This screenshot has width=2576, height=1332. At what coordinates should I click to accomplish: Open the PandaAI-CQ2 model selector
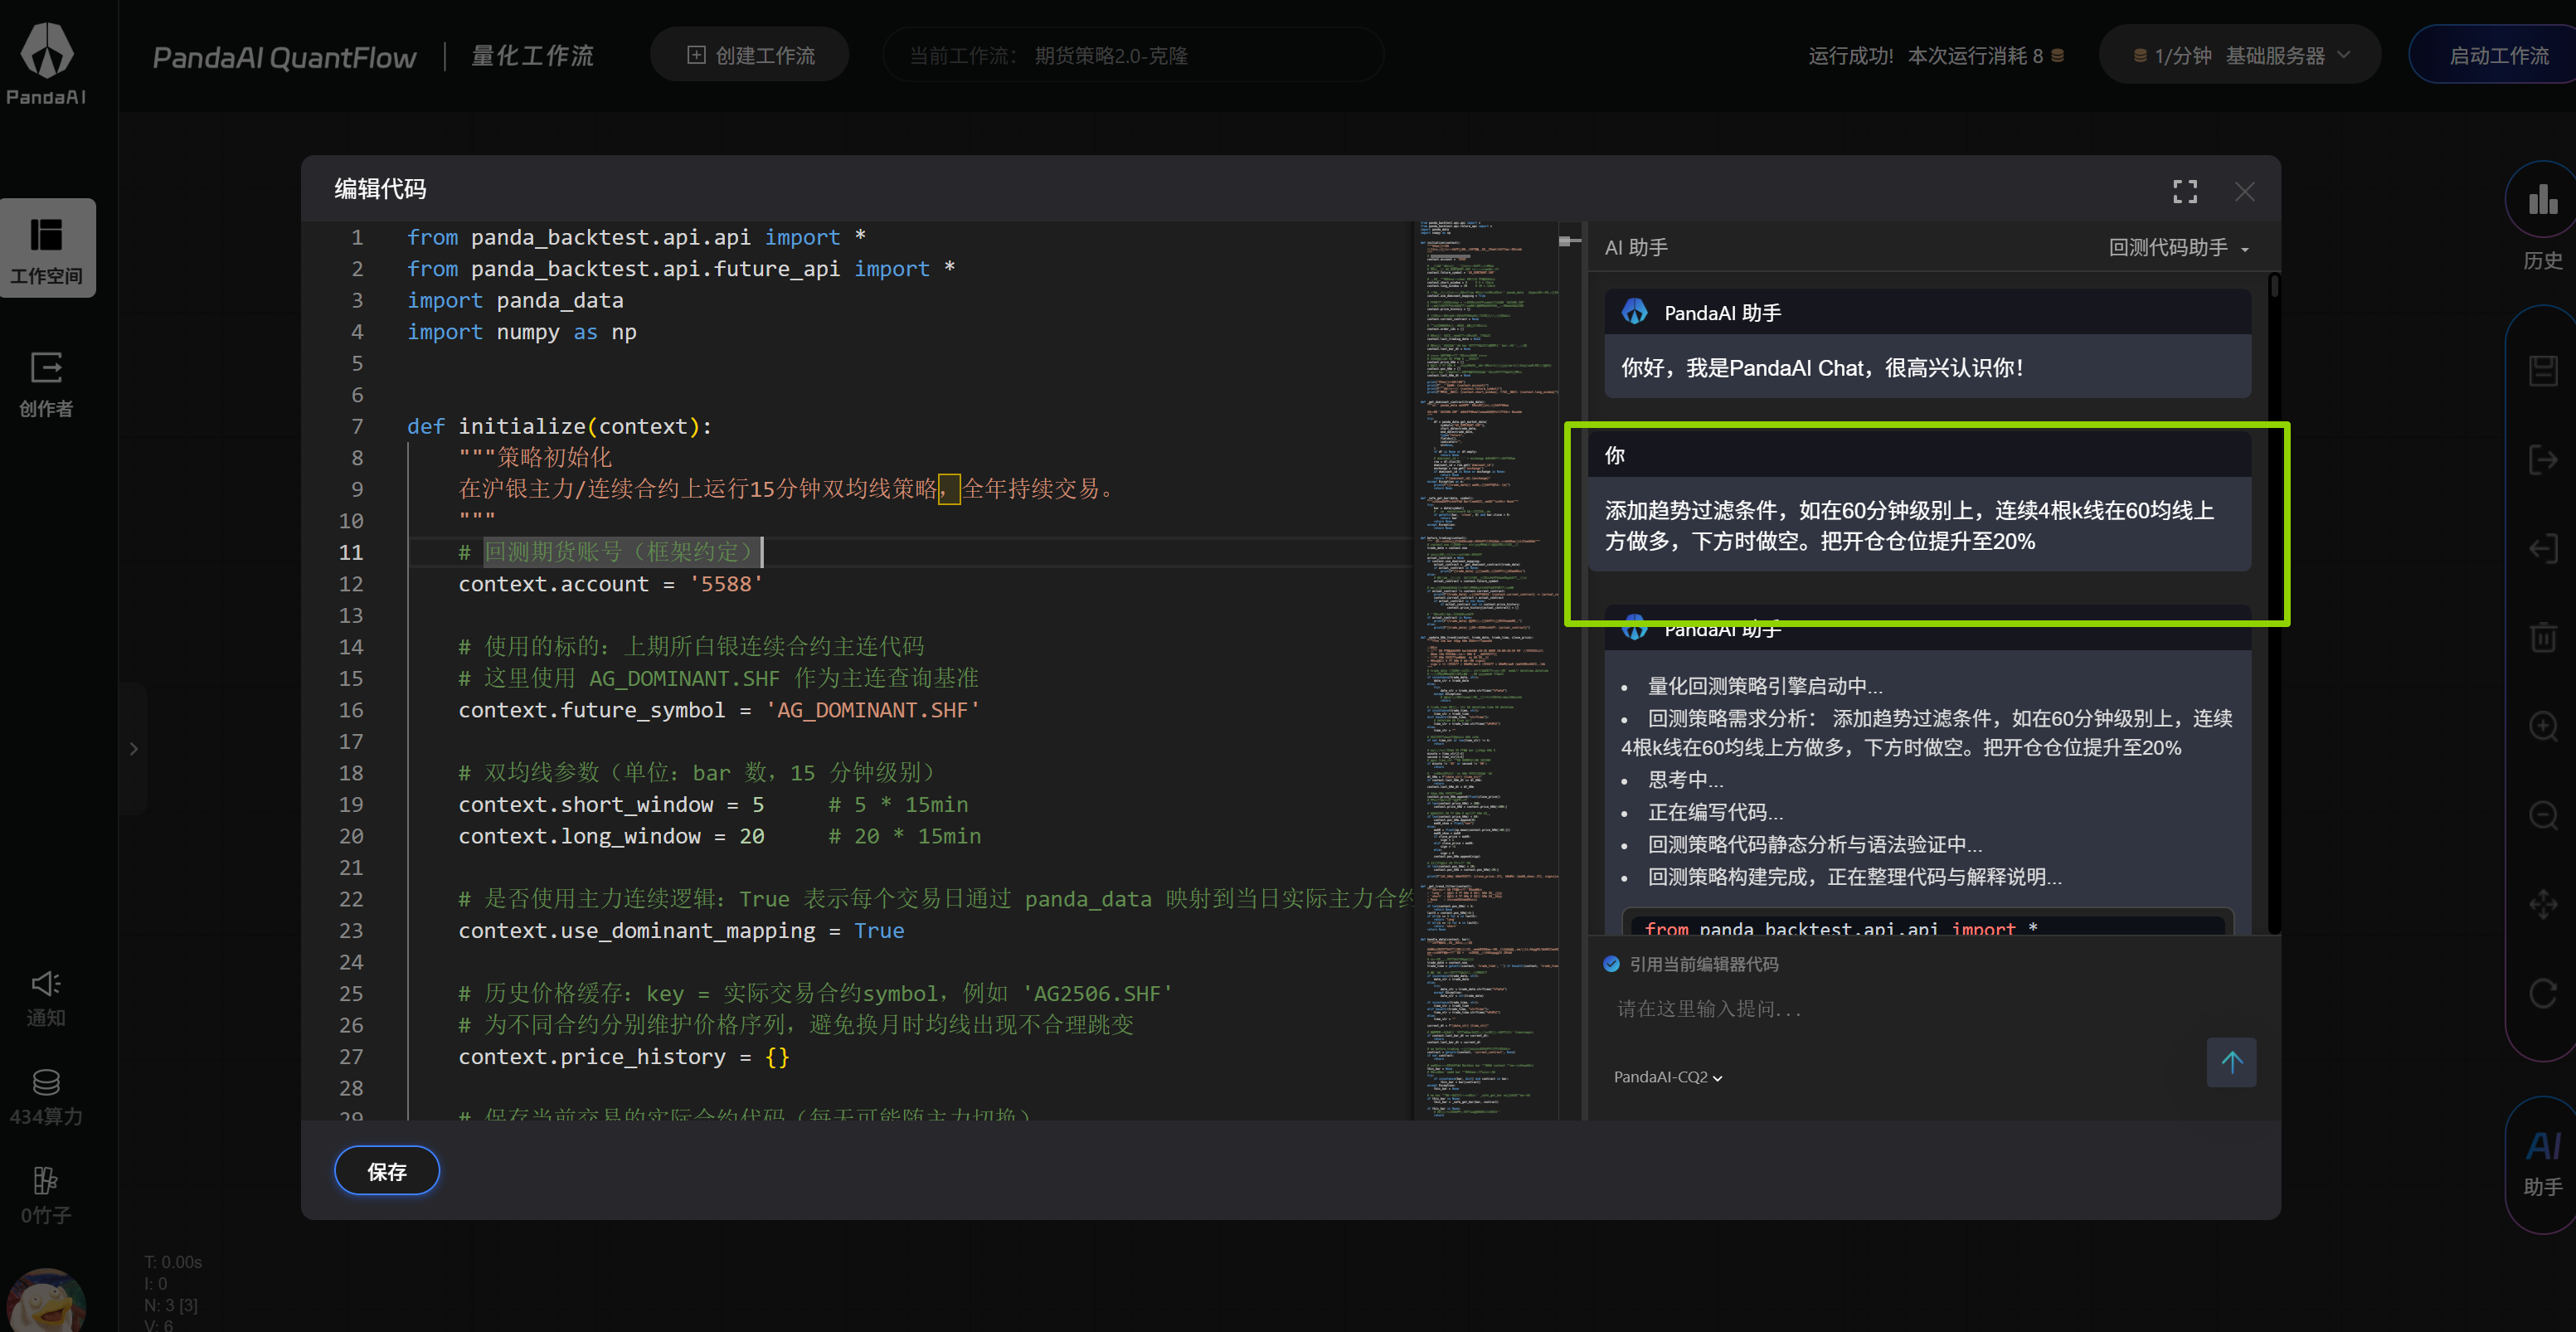coord(1667,1077)
